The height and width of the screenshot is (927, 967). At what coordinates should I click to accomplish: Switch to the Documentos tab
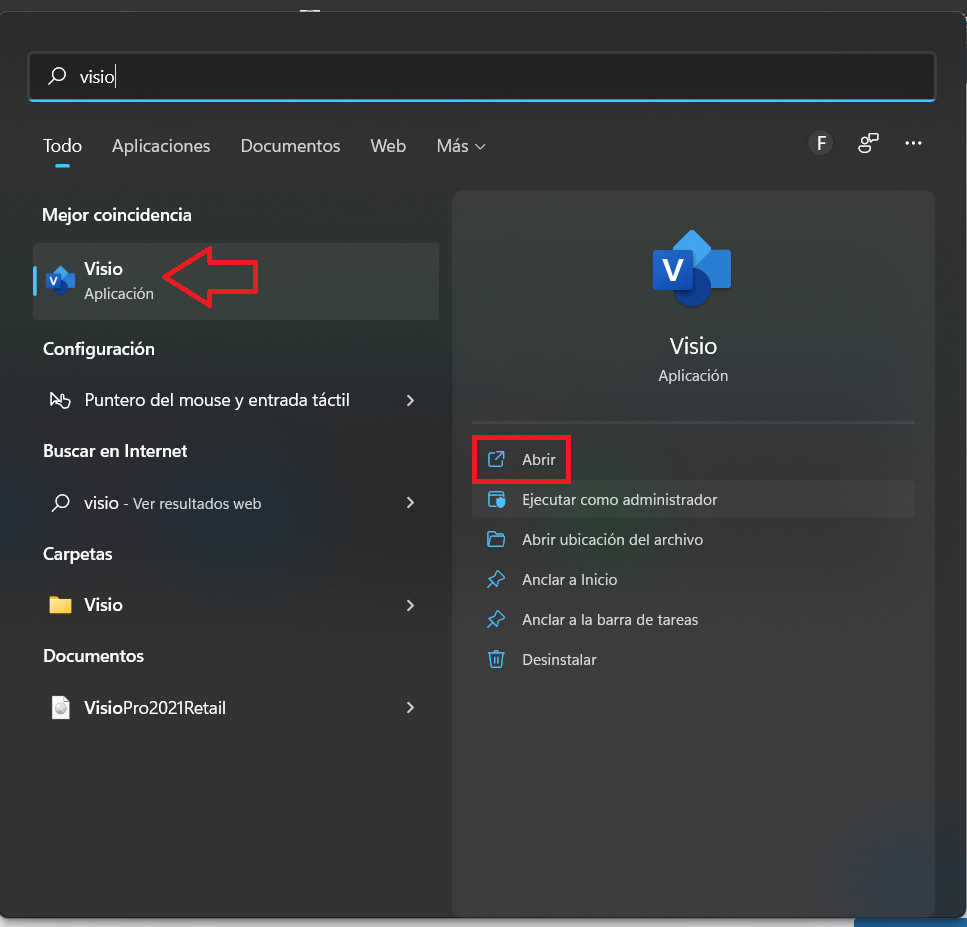(290, 146)
